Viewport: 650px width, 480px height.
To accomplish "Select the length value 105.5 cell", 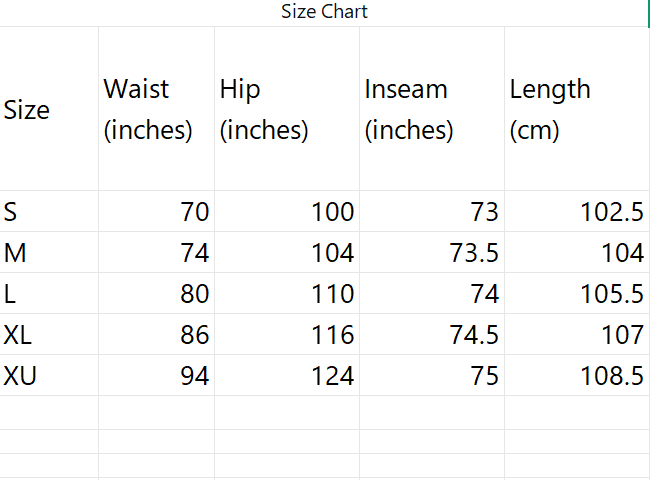I will (x=576, y=294).
